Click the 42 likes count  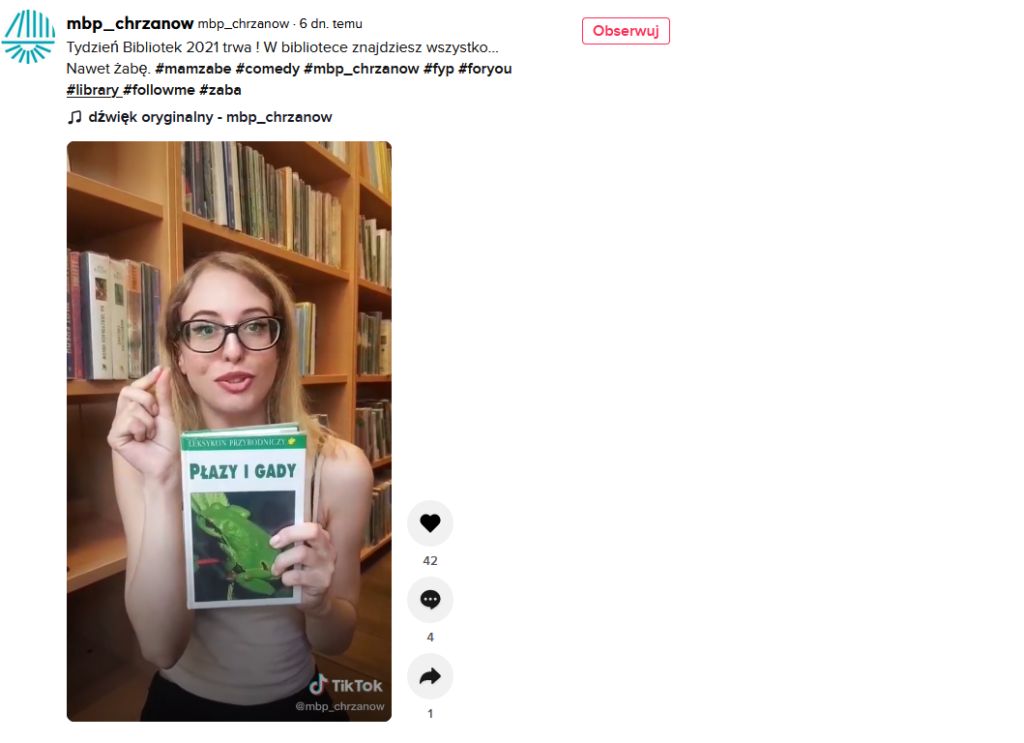[x=430, y=561]
